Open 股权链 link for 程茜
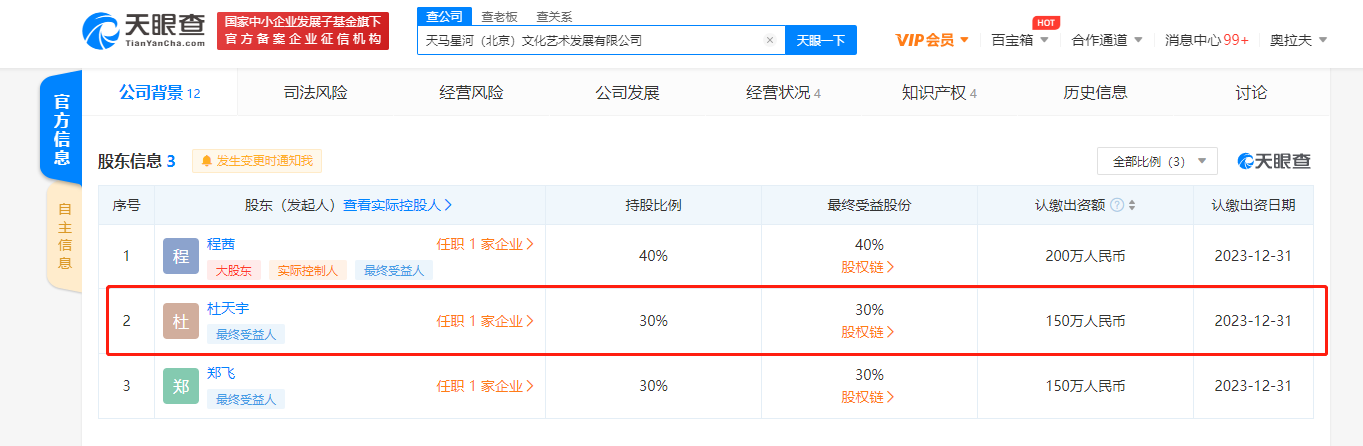The image size is (1363, 446). [x=868, y=267]
